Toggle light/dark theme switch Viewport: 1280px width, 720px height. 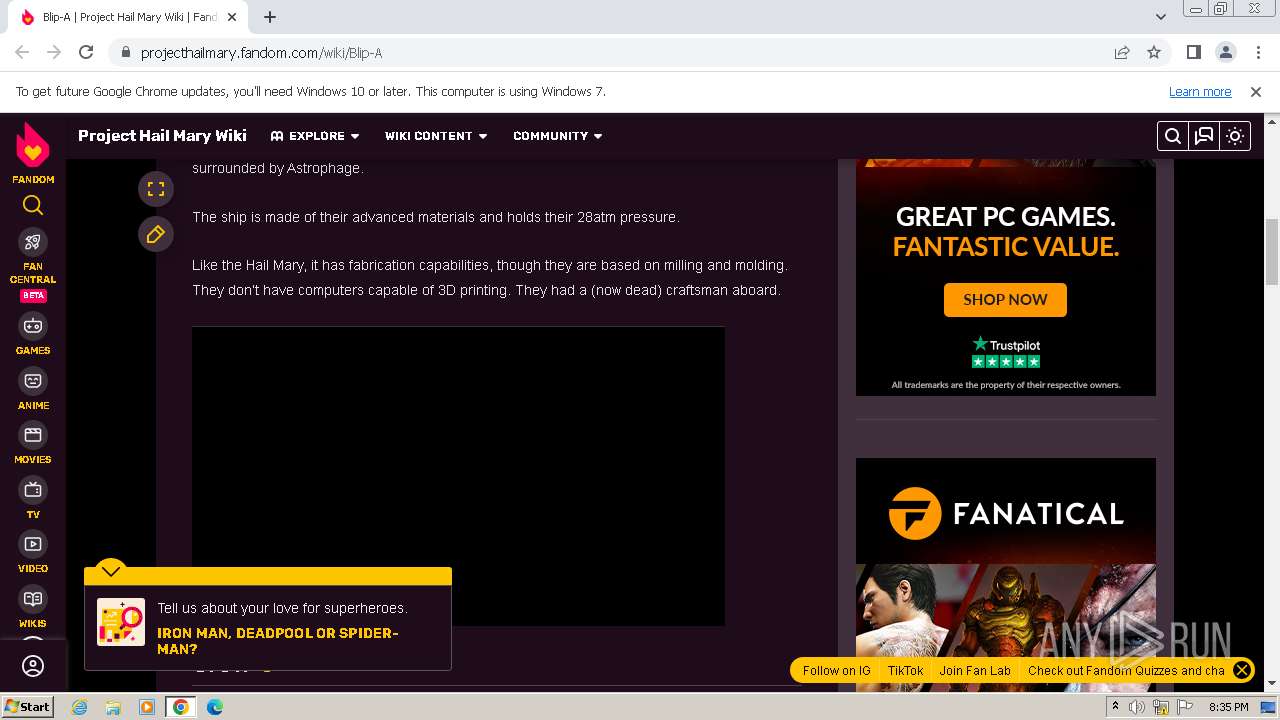1235,136
